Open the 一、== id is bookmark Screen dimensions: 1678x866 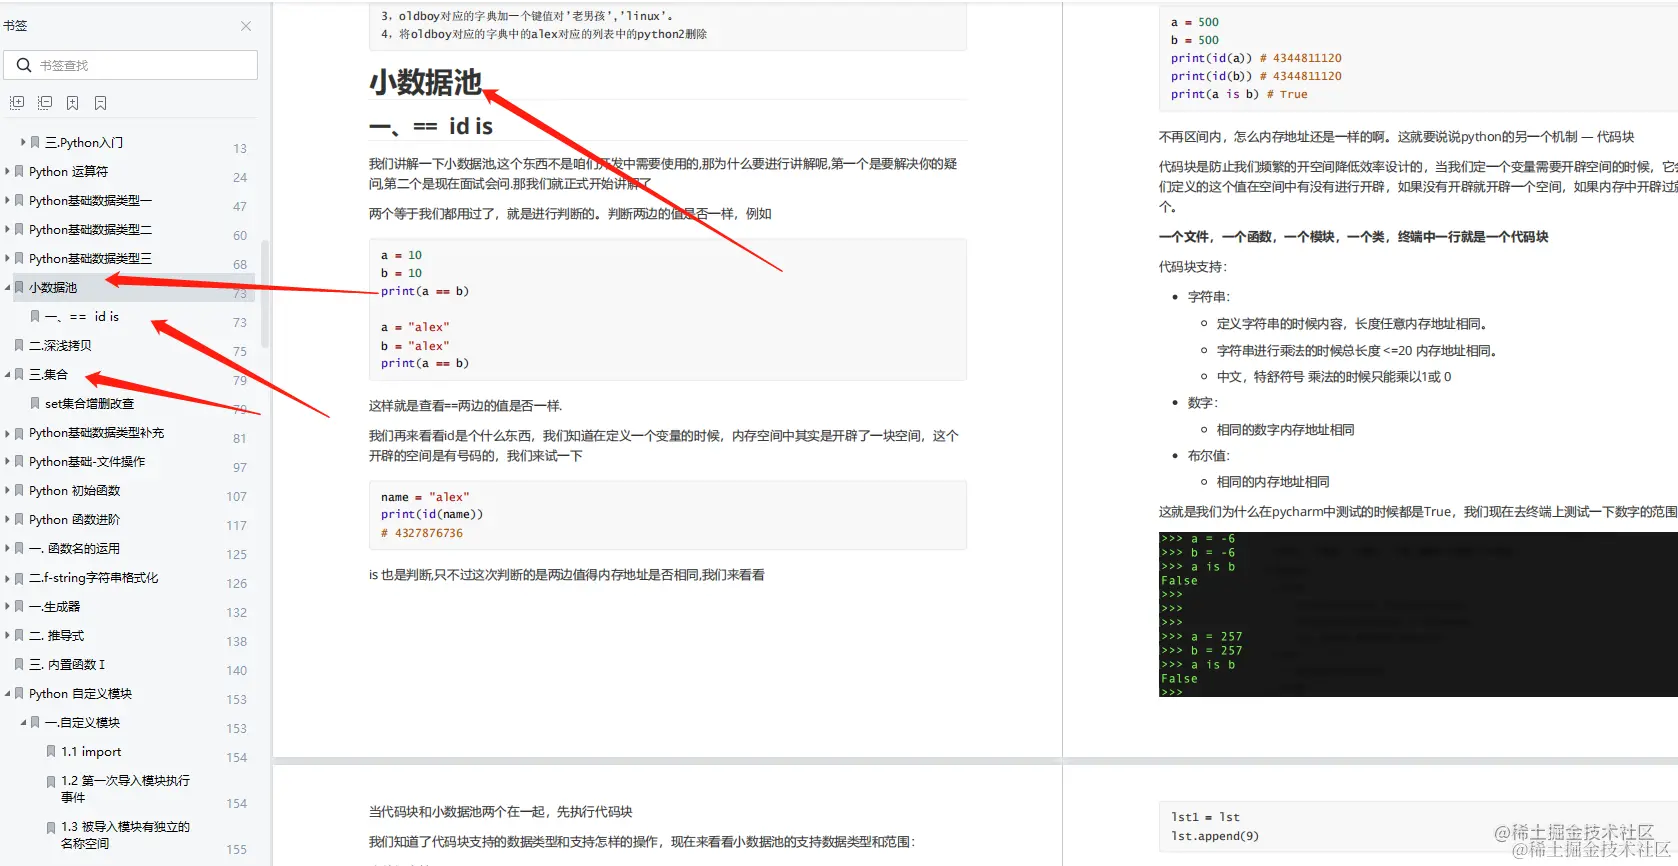82,316
